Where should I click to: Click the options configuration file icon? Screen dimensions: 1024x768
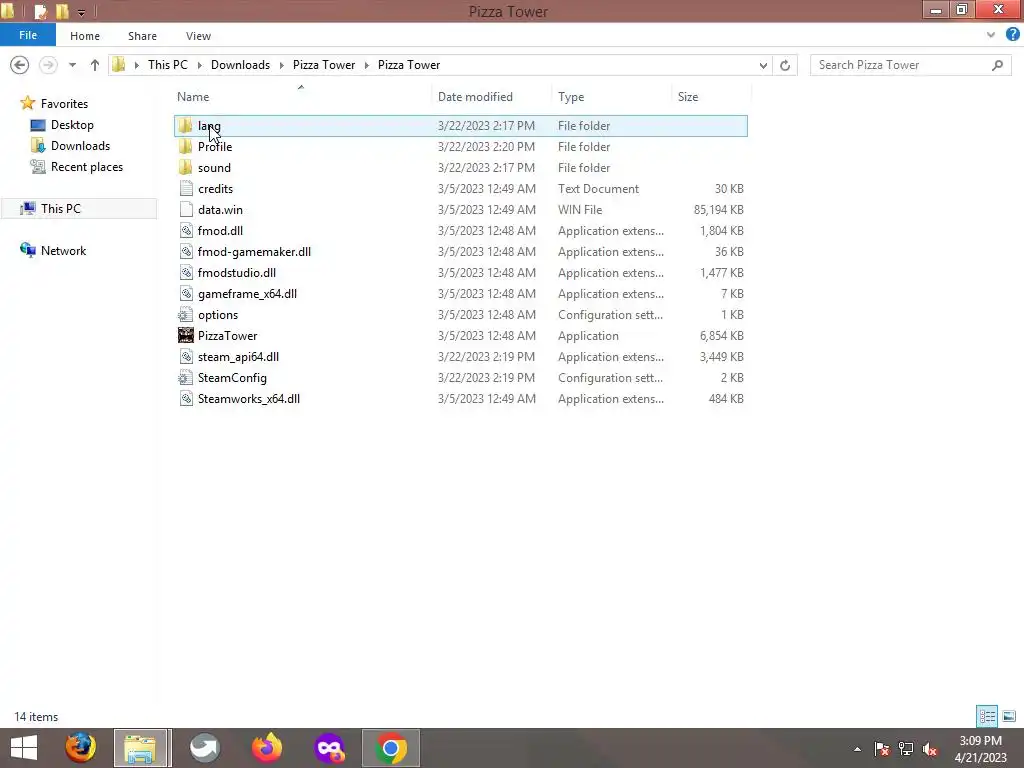185,314
